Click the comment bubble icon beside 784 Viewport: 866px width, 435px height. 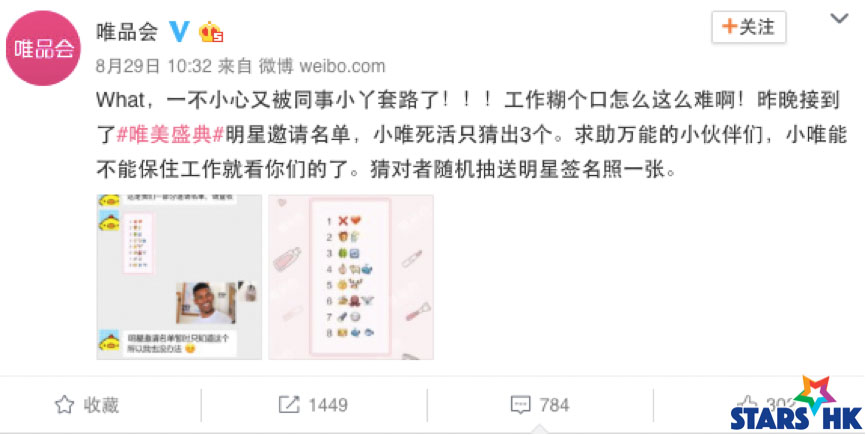pos(521,405)
